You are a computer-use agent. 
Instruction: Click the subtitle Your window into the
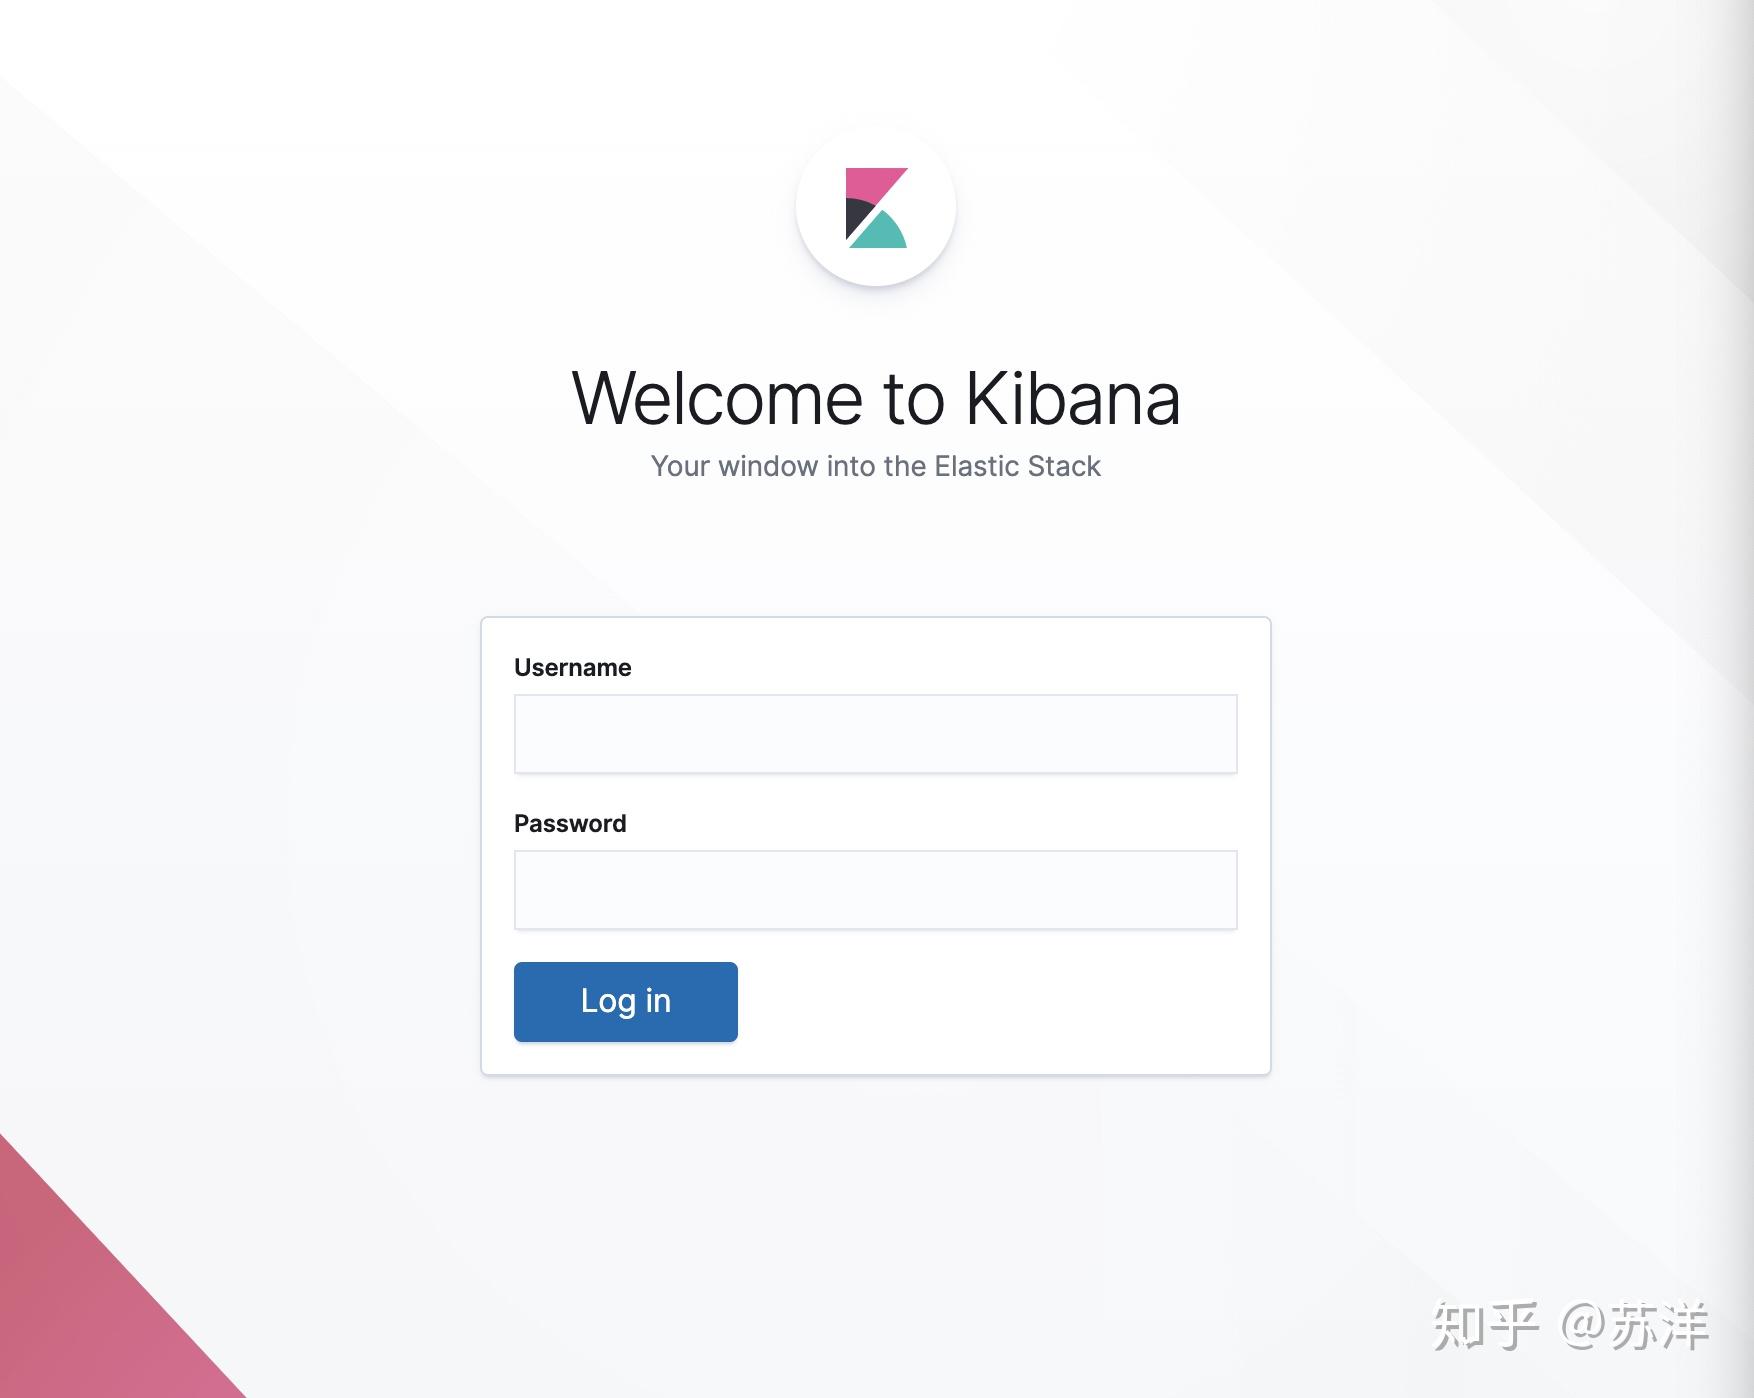(789, 466)
